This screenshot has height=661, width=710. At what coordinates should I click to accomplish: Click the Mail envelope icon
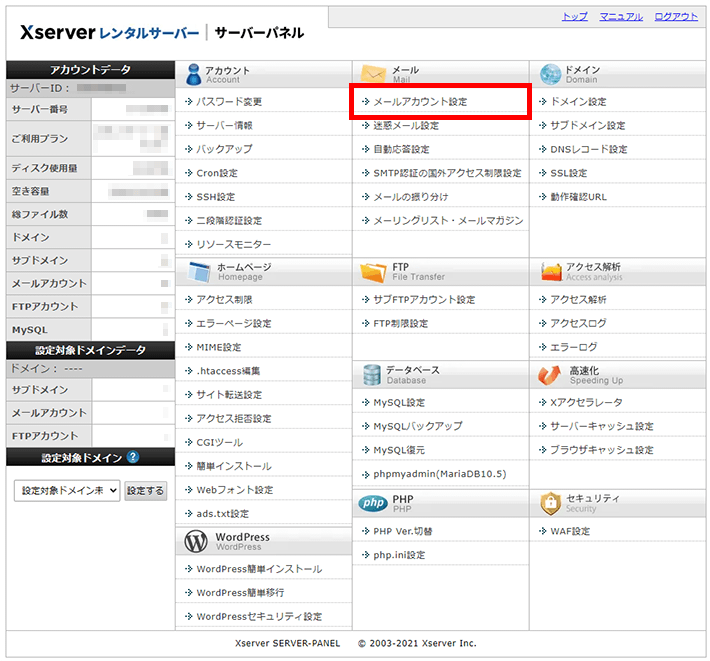tap(373, 74)
